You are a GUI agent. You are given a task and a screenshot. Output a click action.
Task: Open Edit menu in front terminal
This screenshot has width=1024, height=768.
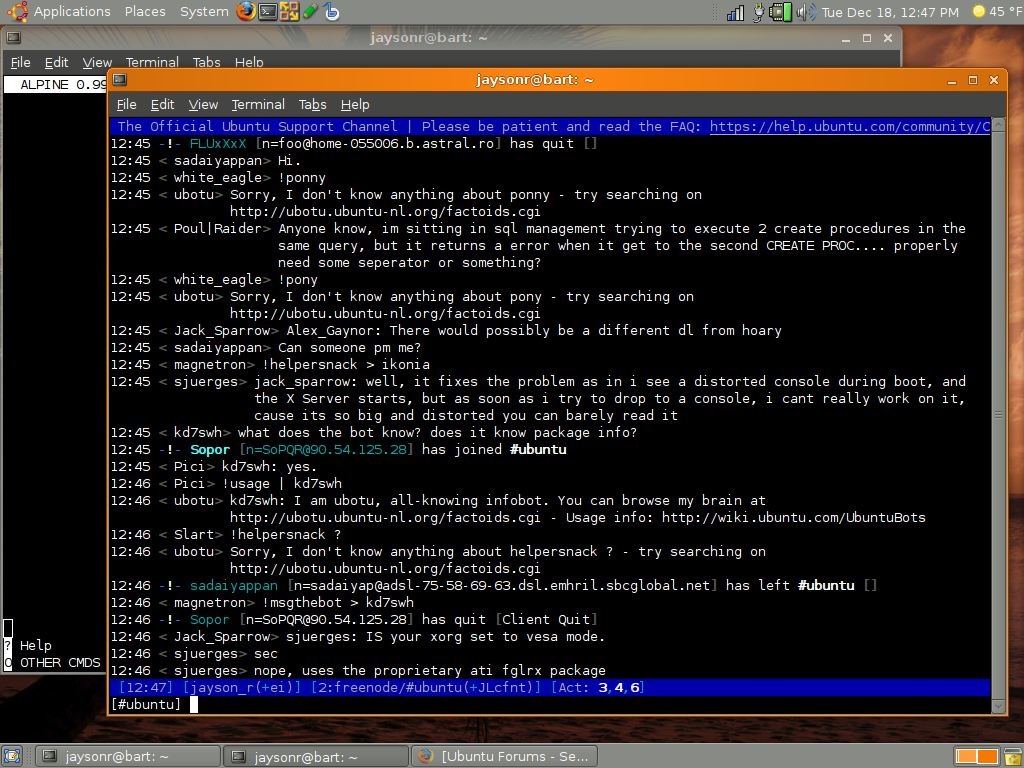(162, 104)
